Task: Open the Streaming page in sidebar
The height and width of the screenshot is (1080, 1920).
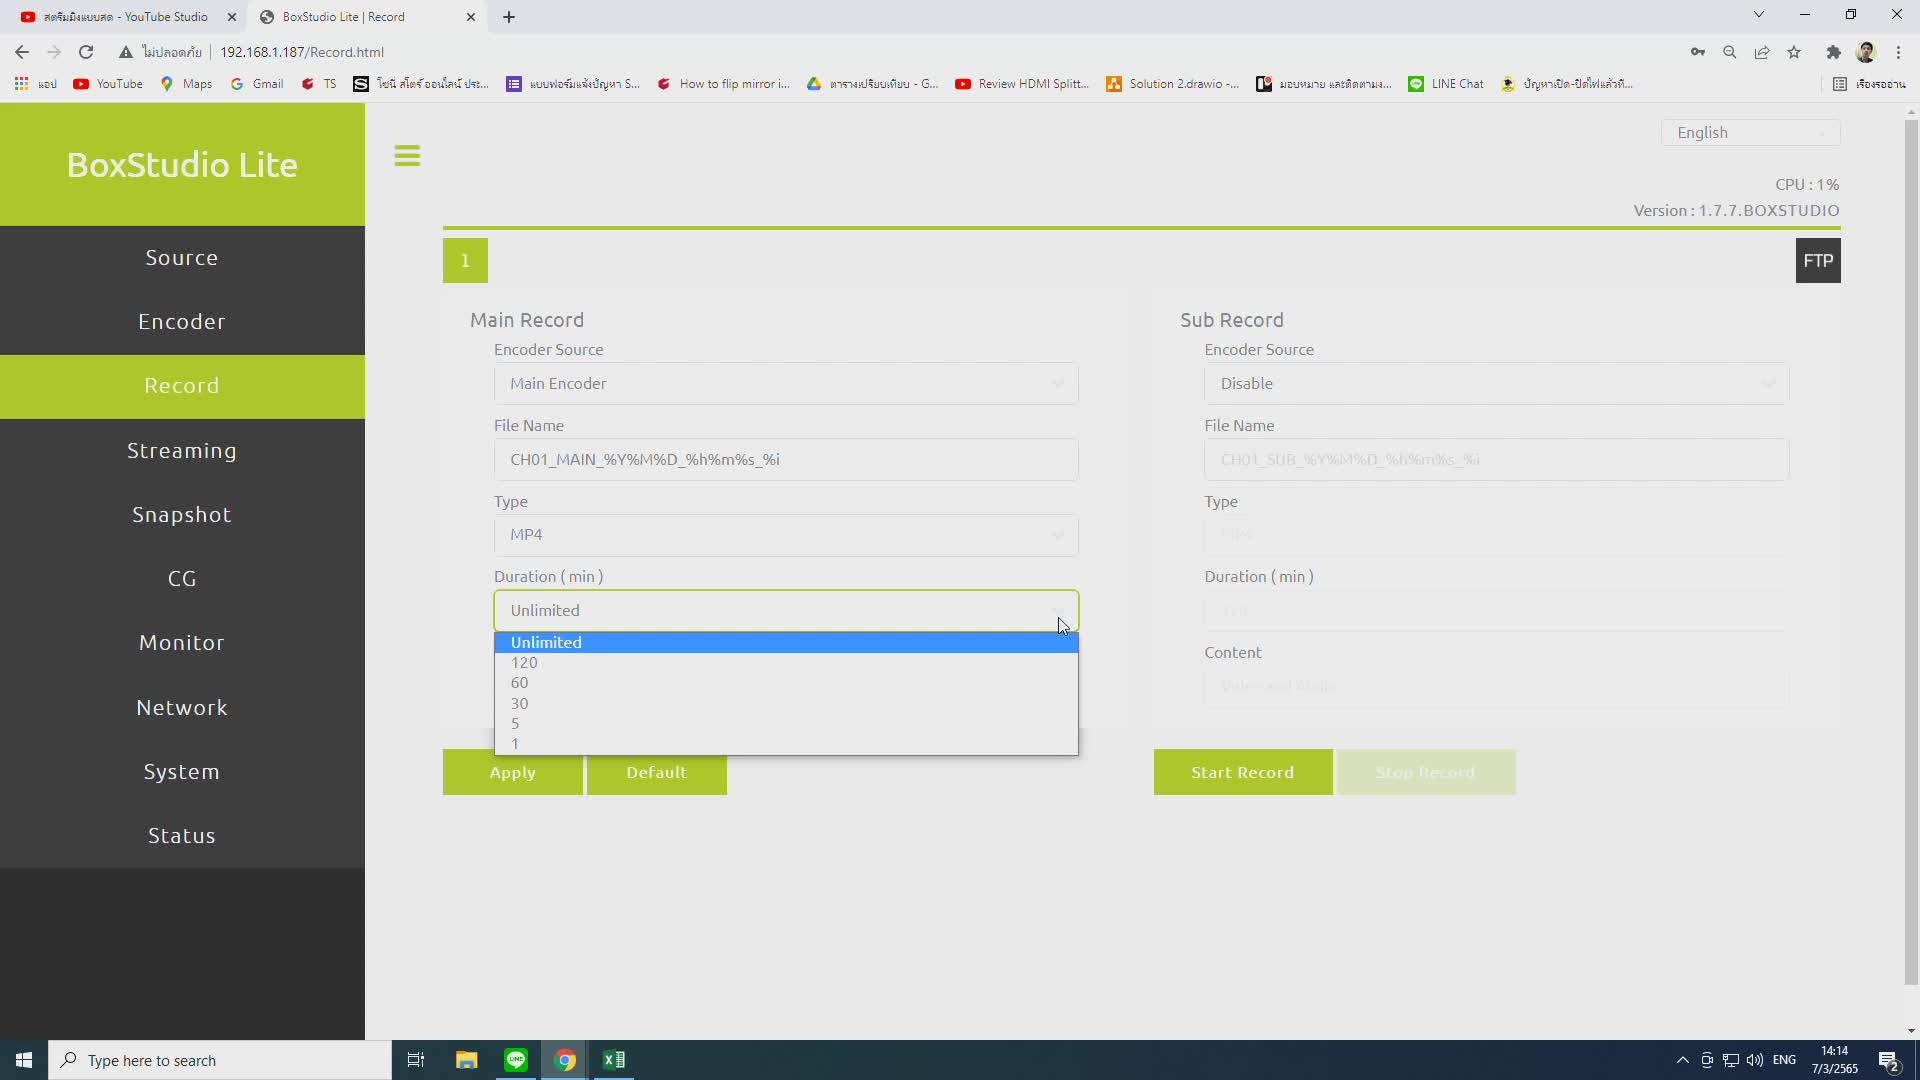Action: [x=182, y=451]
